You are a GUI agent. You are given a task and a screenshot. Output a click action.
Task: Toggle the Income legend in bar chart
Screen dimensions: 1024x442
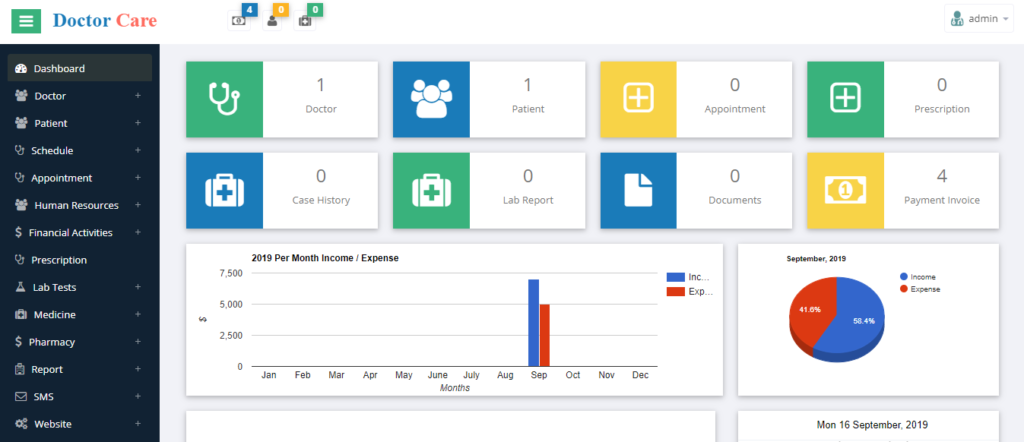click(689, 277)
